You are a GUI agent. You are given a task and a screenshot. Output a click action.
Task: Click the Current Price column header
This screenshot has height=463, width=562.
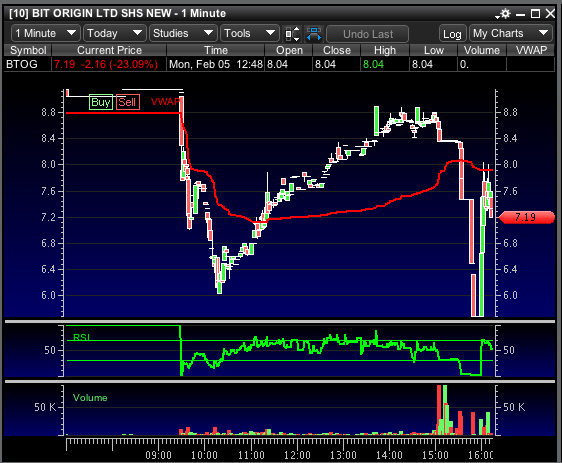(x=109, y=50)
